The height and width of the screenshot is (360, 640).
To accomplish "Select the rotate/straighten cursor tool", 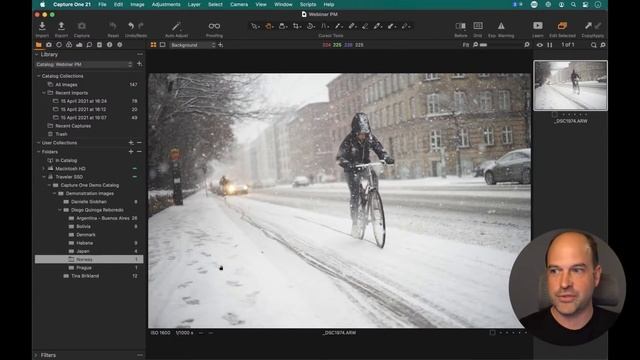I will [311, 26].
